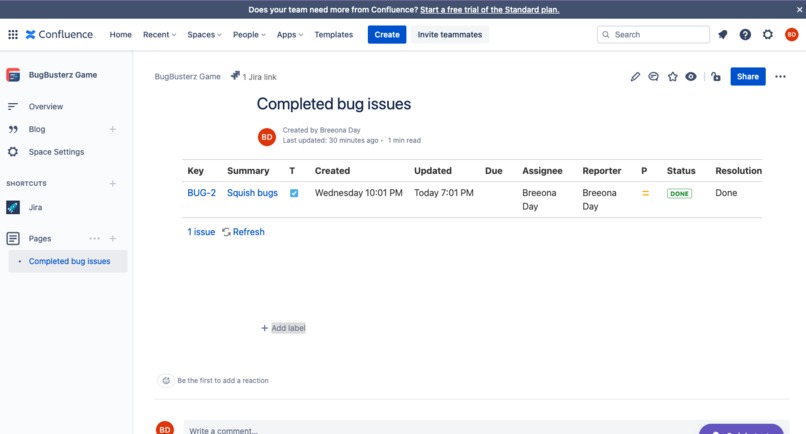The width and height of the screenshot is (806, 434).
Task: Open page restrictions lock icon
Action: pos(716,77)
